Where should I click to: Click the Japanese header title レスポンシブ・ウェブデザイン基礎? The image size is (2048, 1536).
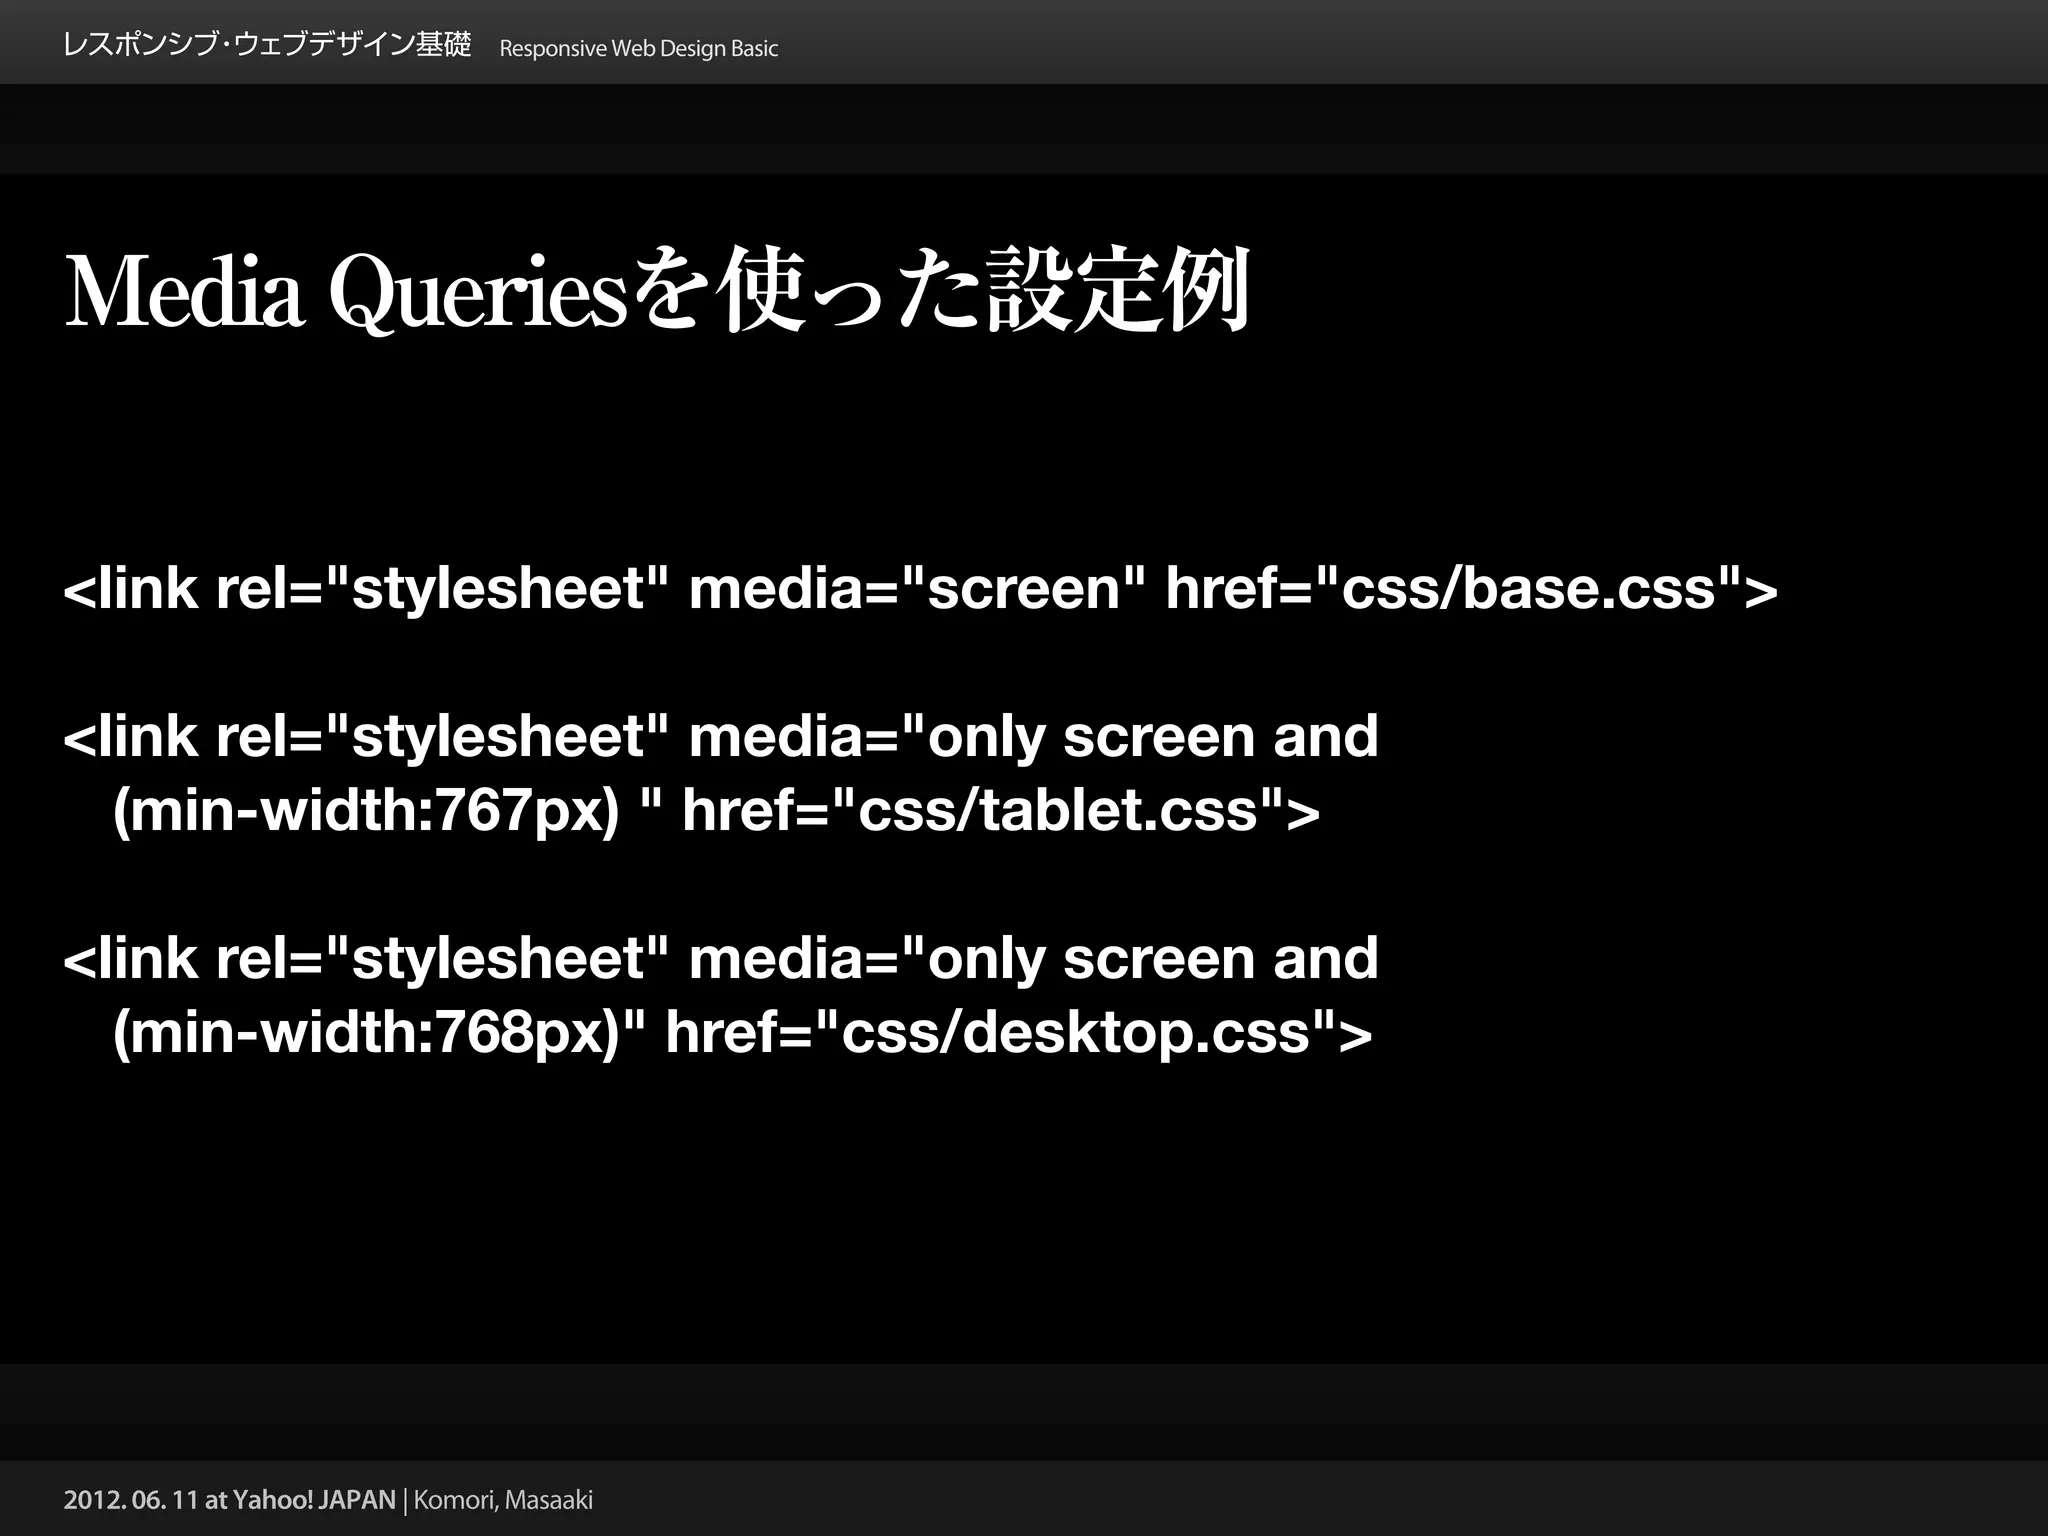(266, 46)
